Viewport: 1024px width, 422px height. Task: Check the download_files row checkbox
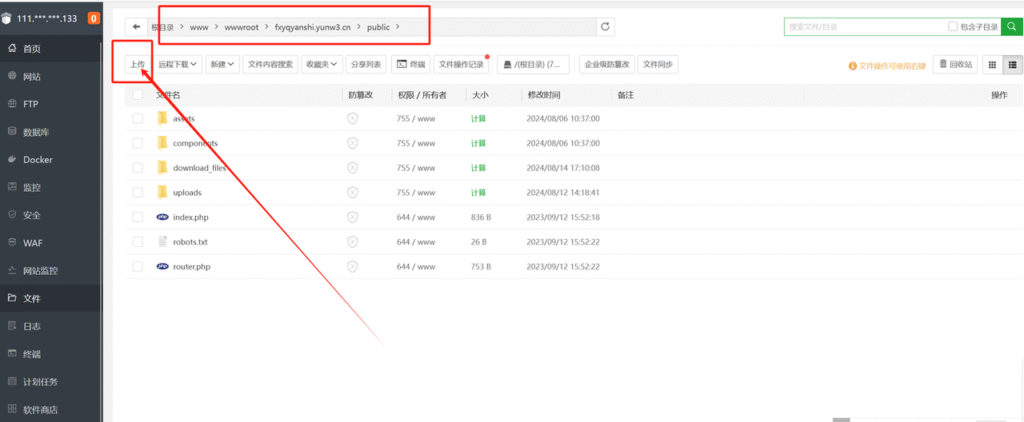pos(137,168)
